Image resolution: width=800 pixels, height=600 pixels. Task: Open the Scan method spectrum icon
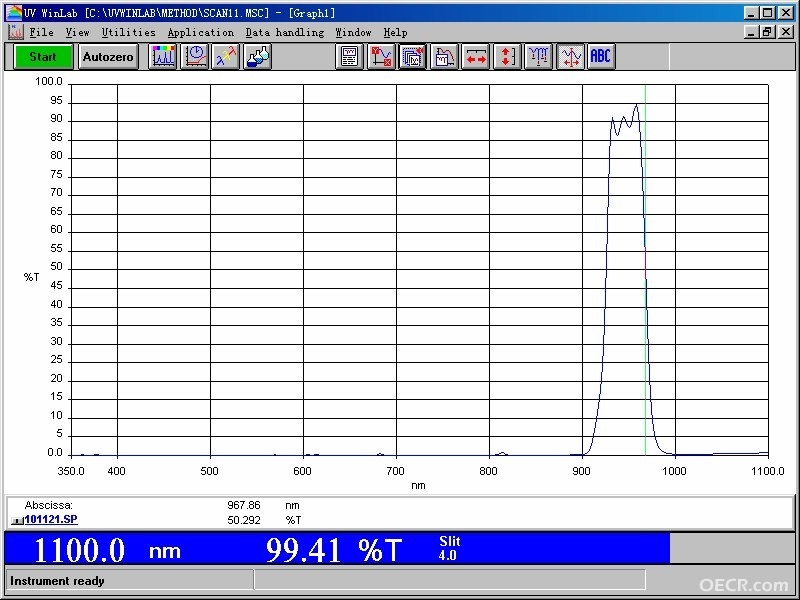pyautogui.click(x=163, y=57)
